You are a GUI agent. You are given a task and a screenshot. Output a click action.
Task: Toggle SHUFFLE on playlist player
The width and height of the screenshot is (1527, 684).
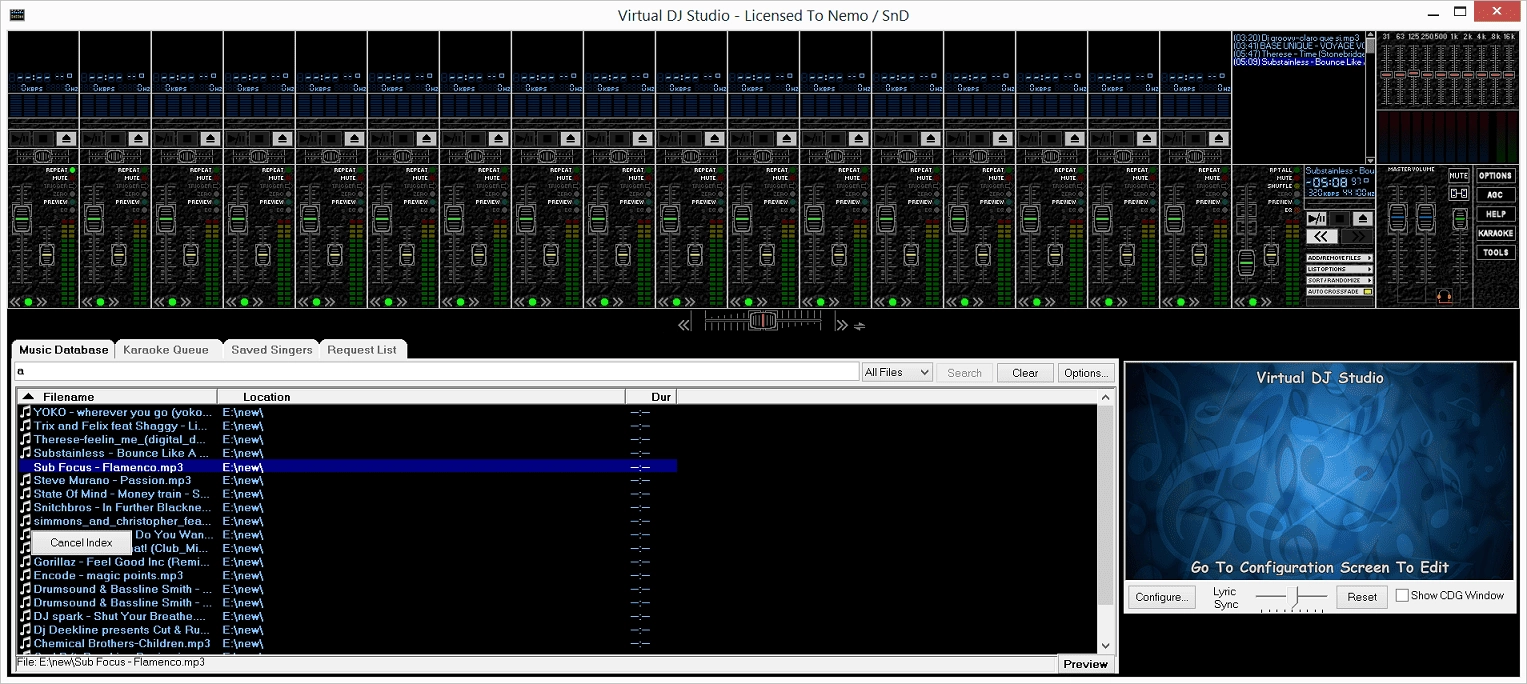1297,186
